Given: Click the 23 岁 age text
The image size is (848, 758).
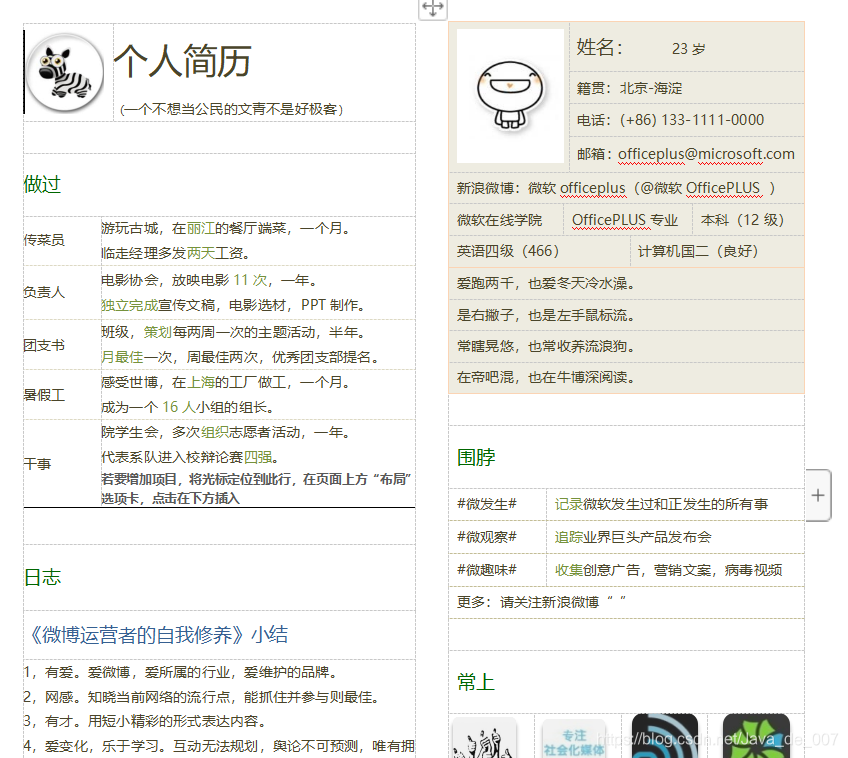Looking at the screenshot, I should point(688,49).
